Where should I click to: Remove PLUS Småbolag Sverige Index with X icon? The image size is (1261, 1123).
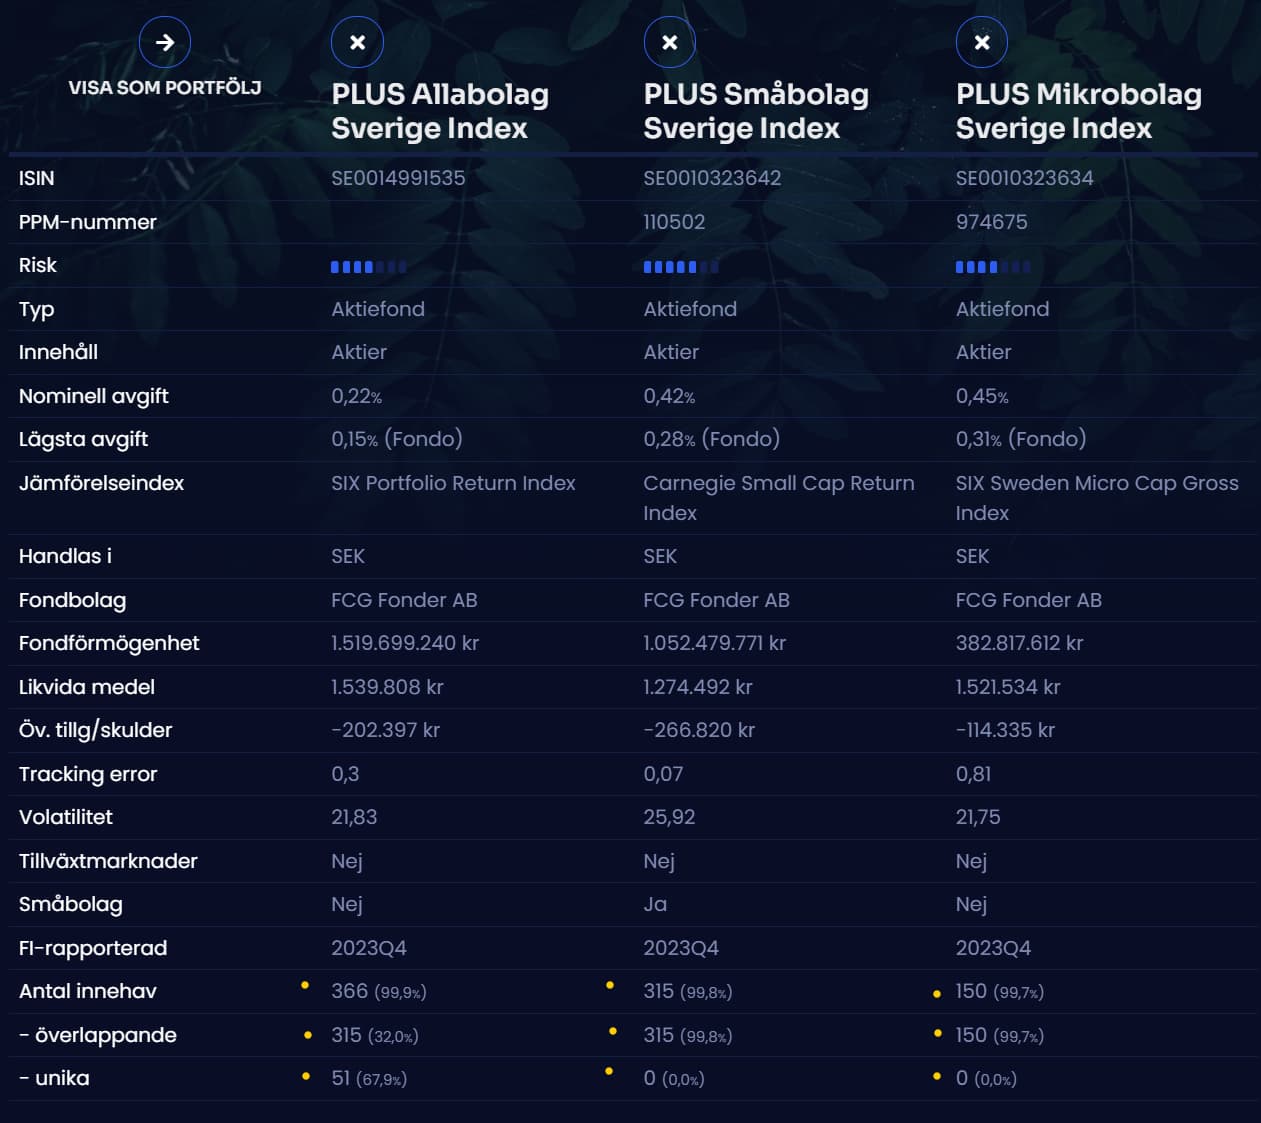click(x=669, y=42)
